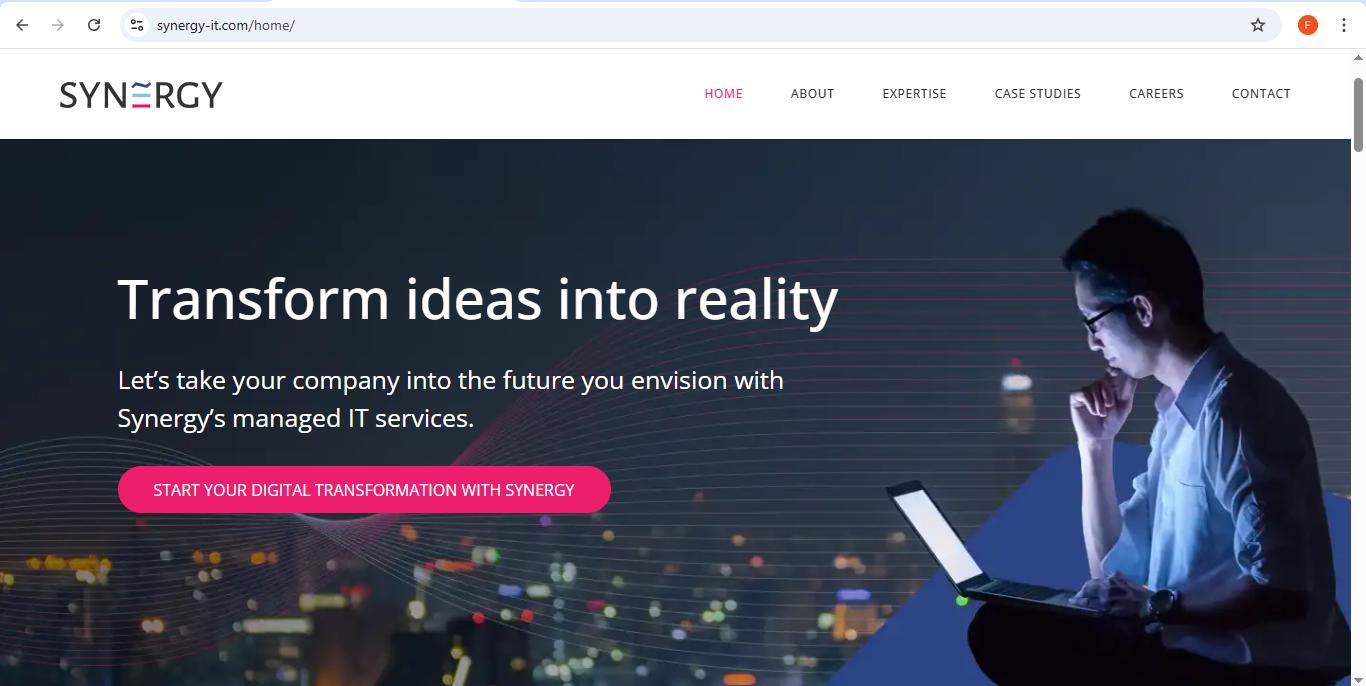This screenshot has height=686, width=1366.
Task: Click the browser forward arrow
Action: pos(58,25)
